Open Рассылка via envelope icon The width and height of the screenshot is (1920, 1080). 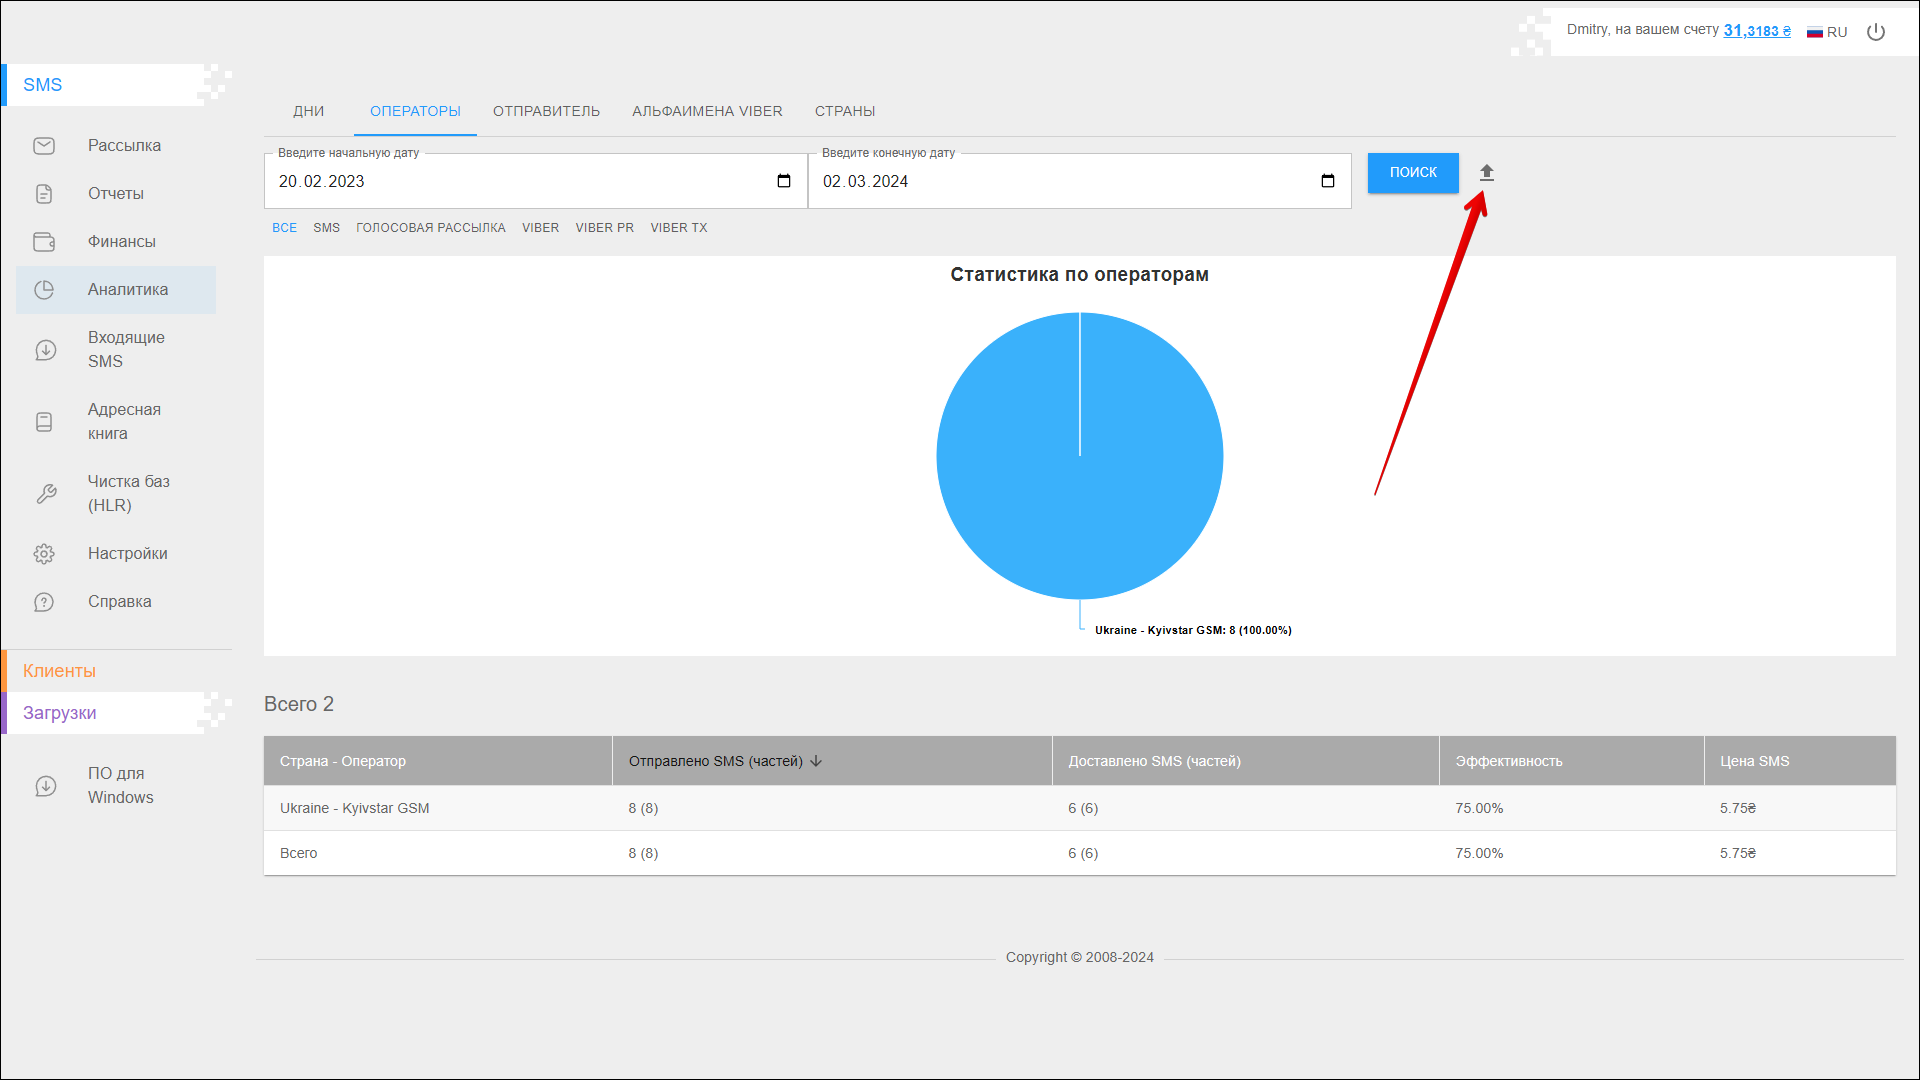point(44,146)
